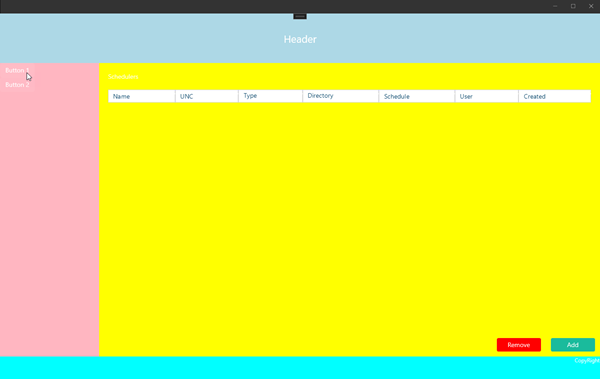This screenshot has width=600, height=379.
Task: Click the Header title text
Action: coord(300,39)
